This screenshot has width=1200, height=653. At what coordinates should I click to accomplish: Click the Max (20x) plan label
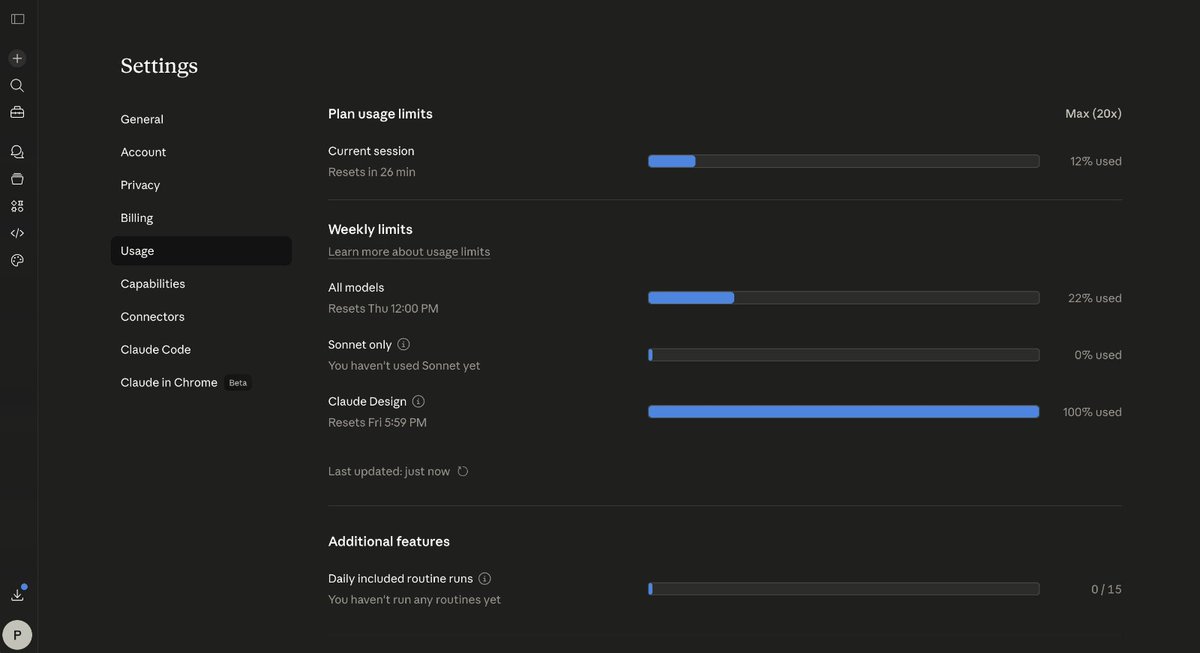[x=1093, y=114]
